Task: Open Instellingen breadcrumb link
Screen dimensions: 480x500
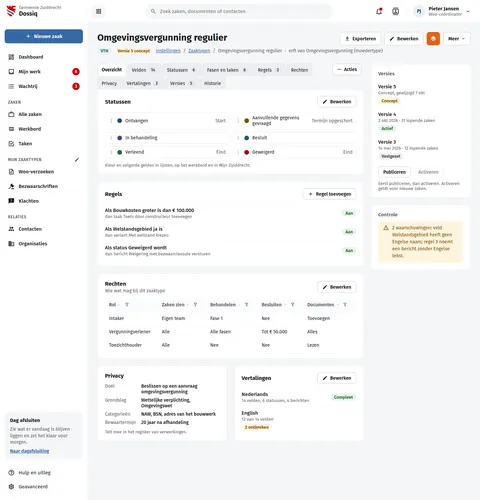Action: point(168,51)
